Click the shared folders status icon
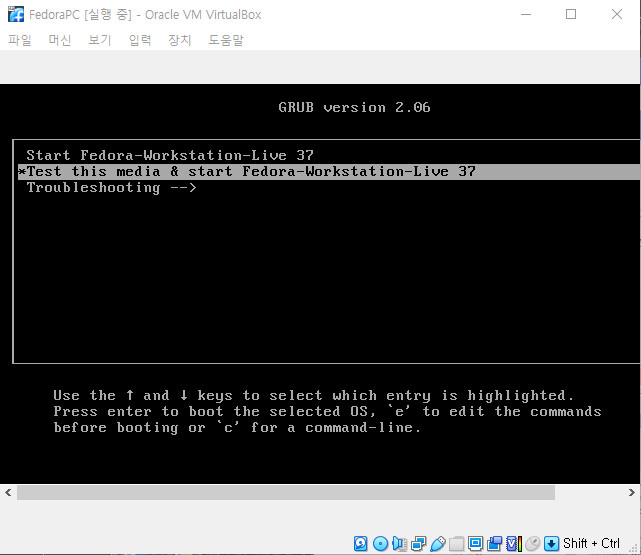This screenshot has height=555, width=641. pyautogui.click(x=456, y=544)
